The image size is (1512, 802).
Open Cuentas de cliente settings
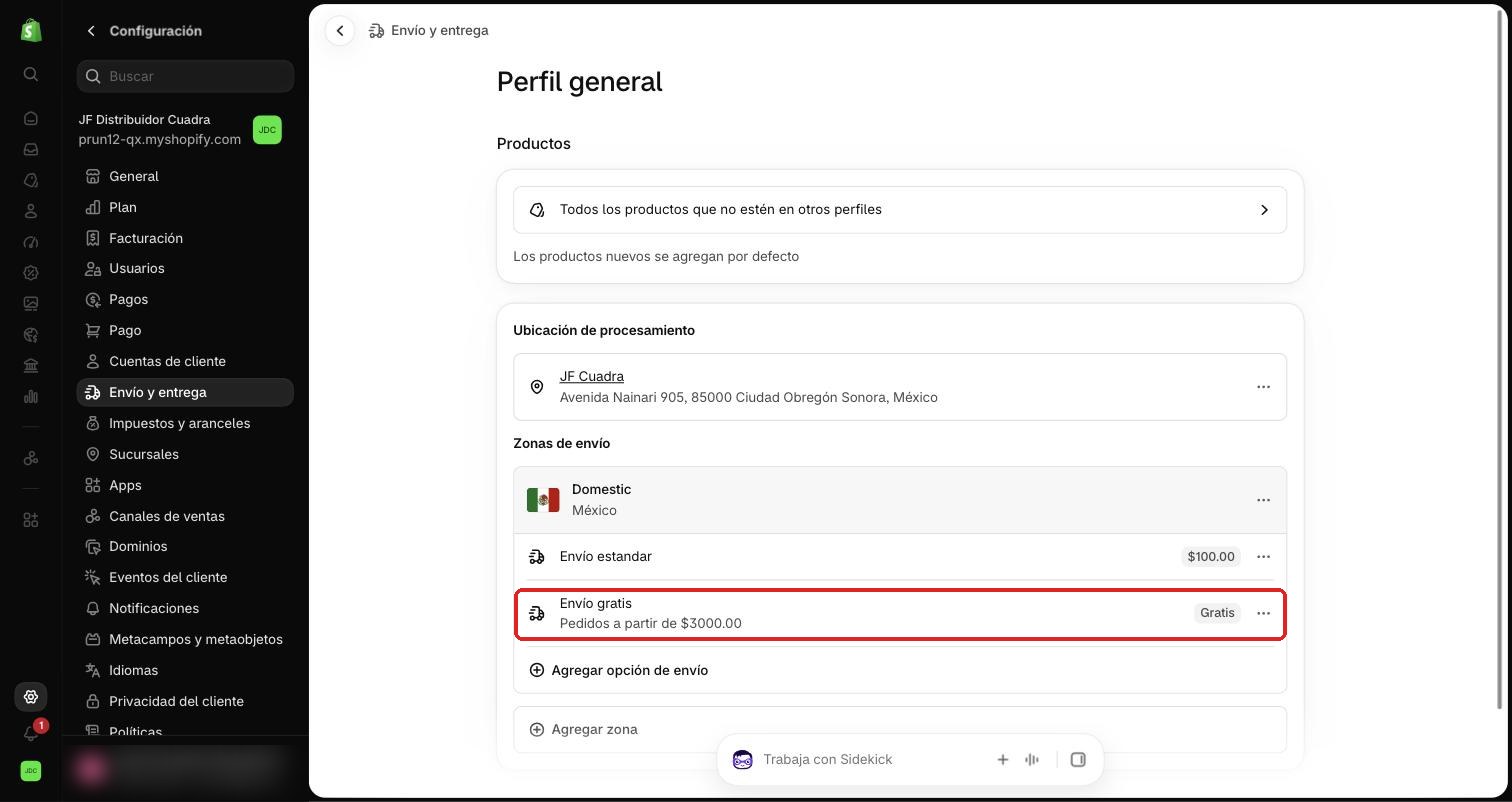(185, 362)
